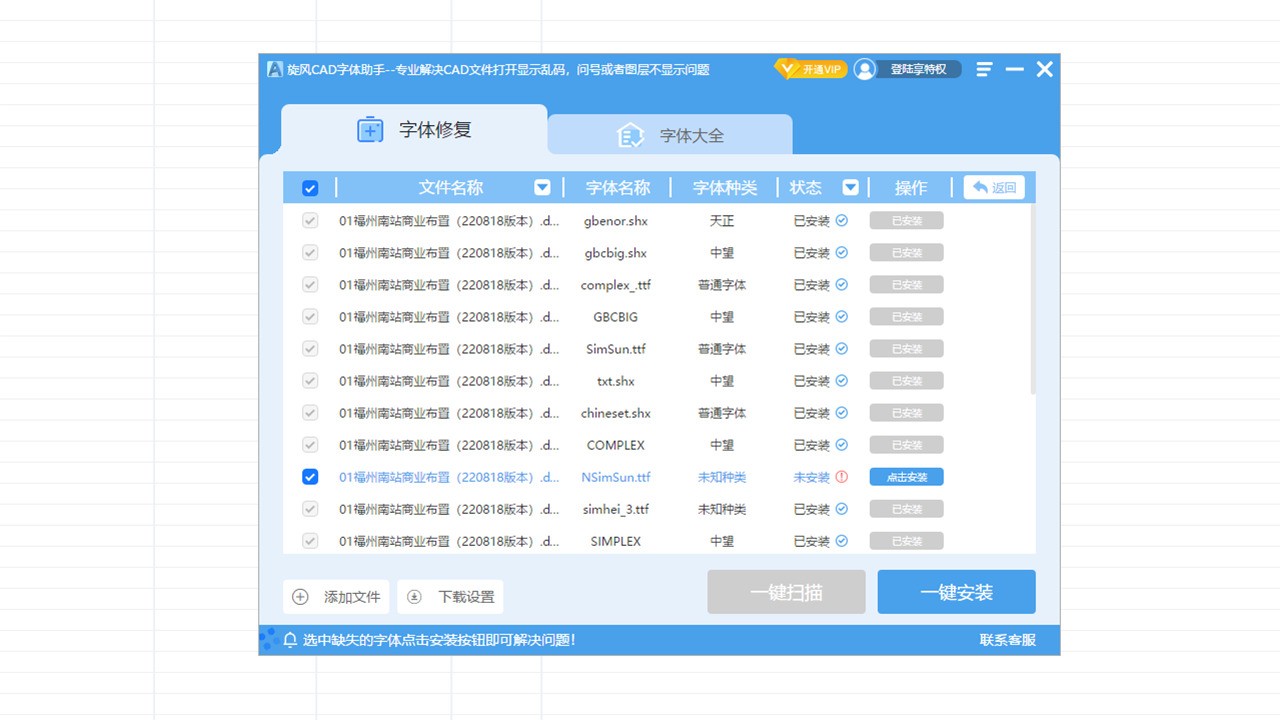Click installed checkmark icon for SIMPLEX row

tap(842, 541)
